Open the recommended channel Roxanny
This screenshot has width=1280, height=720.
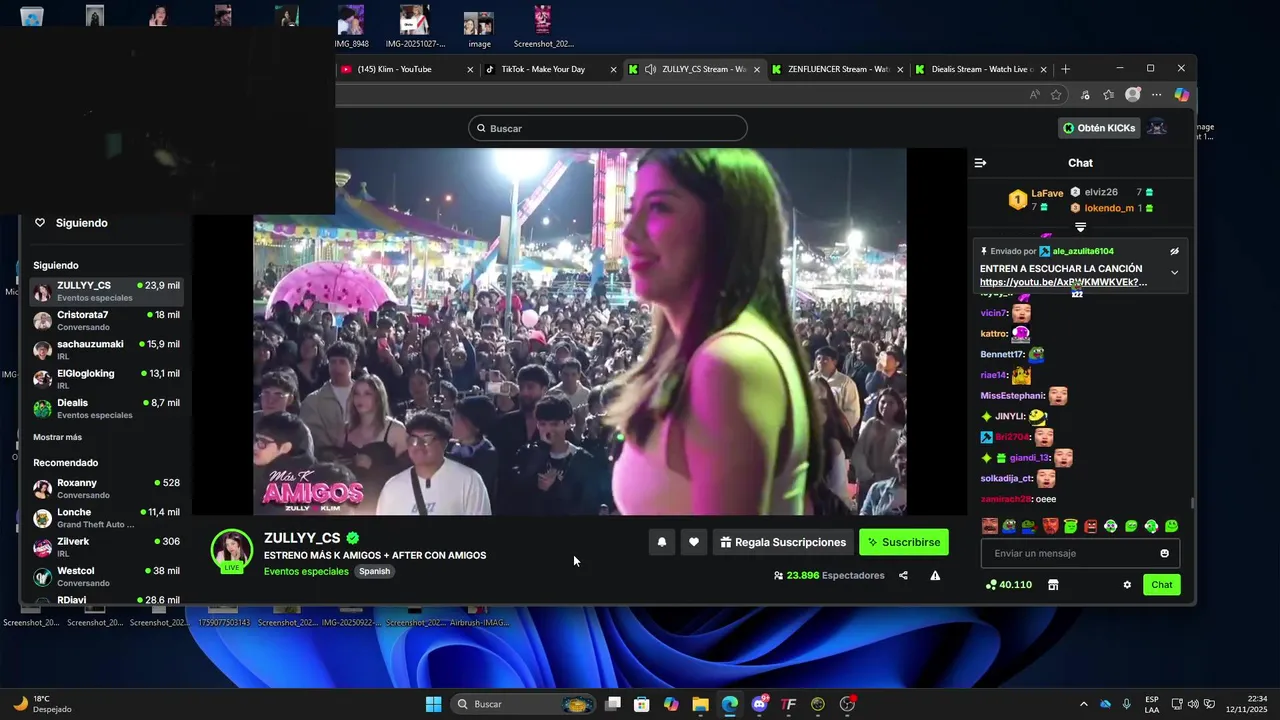coord(106,488)
